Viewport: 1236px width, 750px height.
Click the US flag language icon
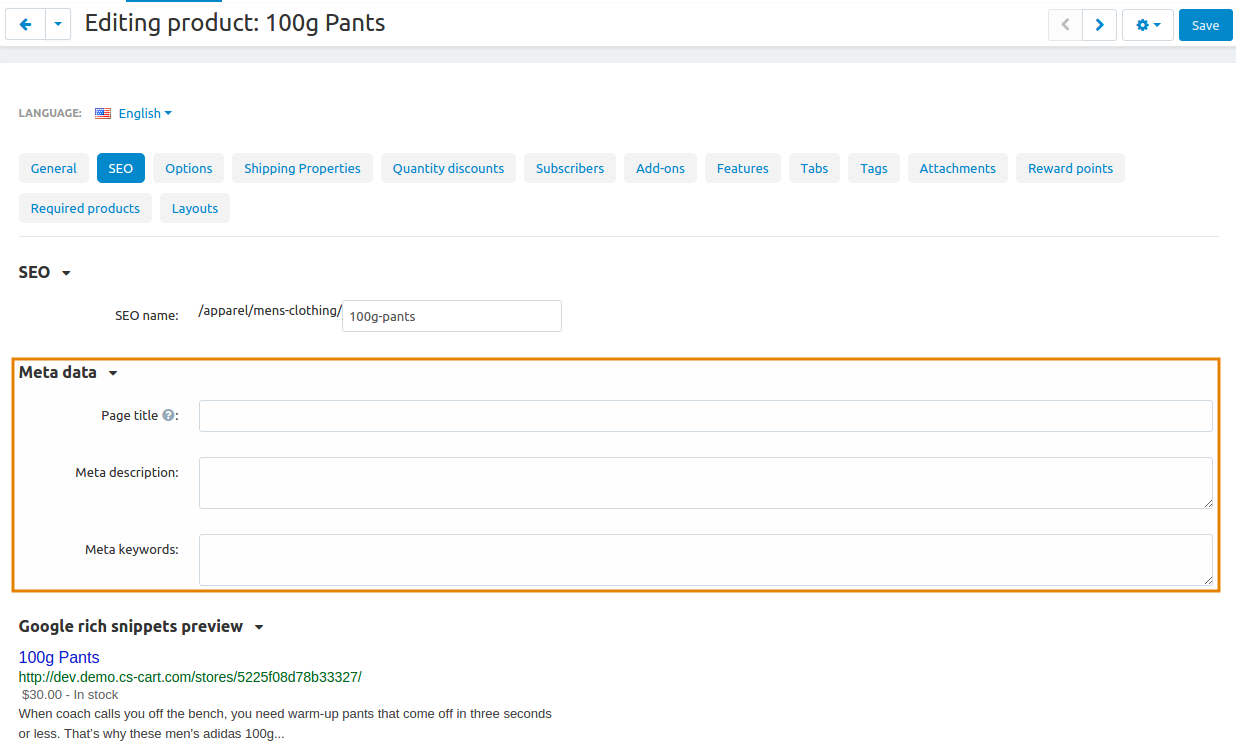pos(103,113)
